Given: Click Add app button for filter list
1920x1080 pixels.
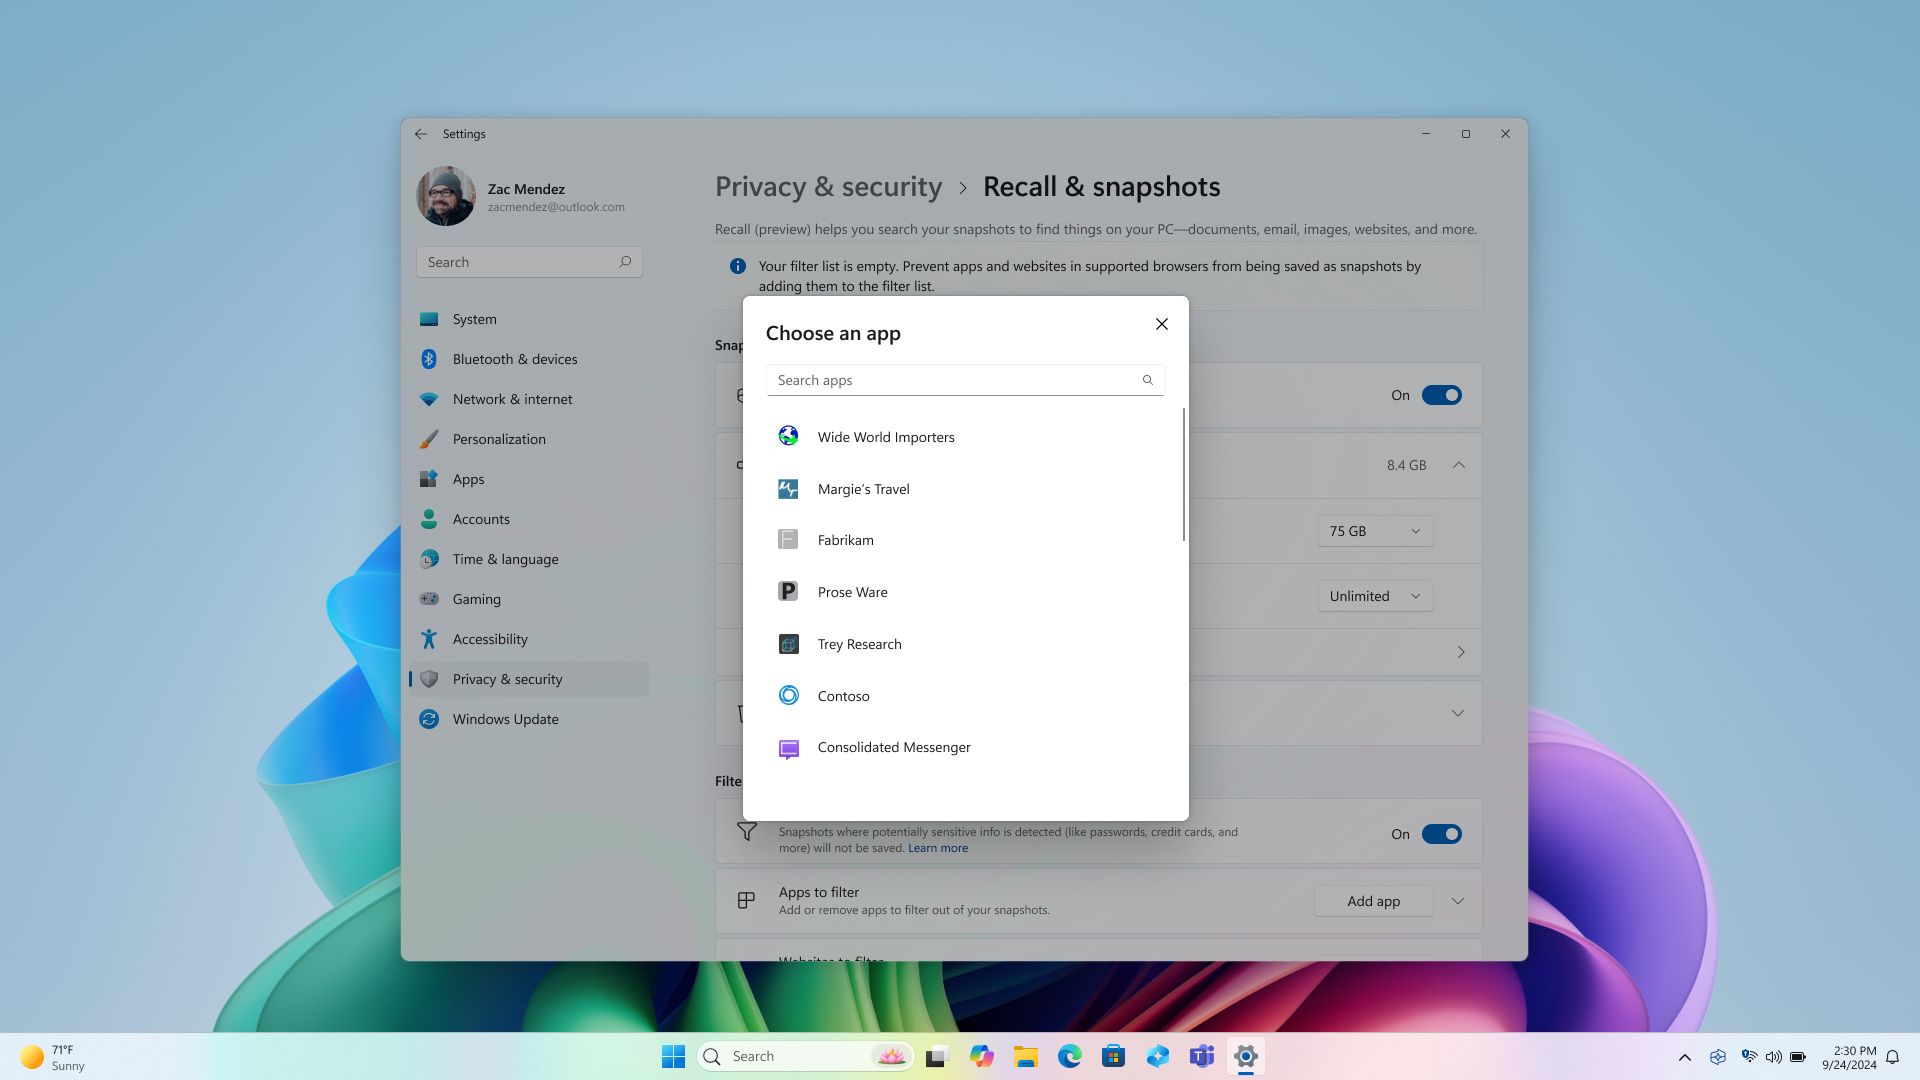Looking at the screenshot, I should (x=1373, y=901).
